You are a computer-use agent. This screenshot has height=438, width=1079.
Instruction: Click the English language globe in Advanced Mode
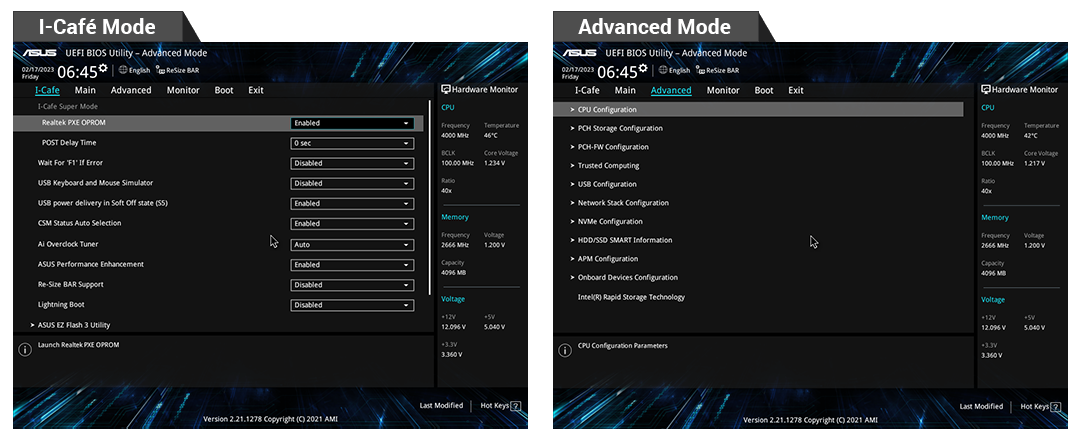coord(663,70)
